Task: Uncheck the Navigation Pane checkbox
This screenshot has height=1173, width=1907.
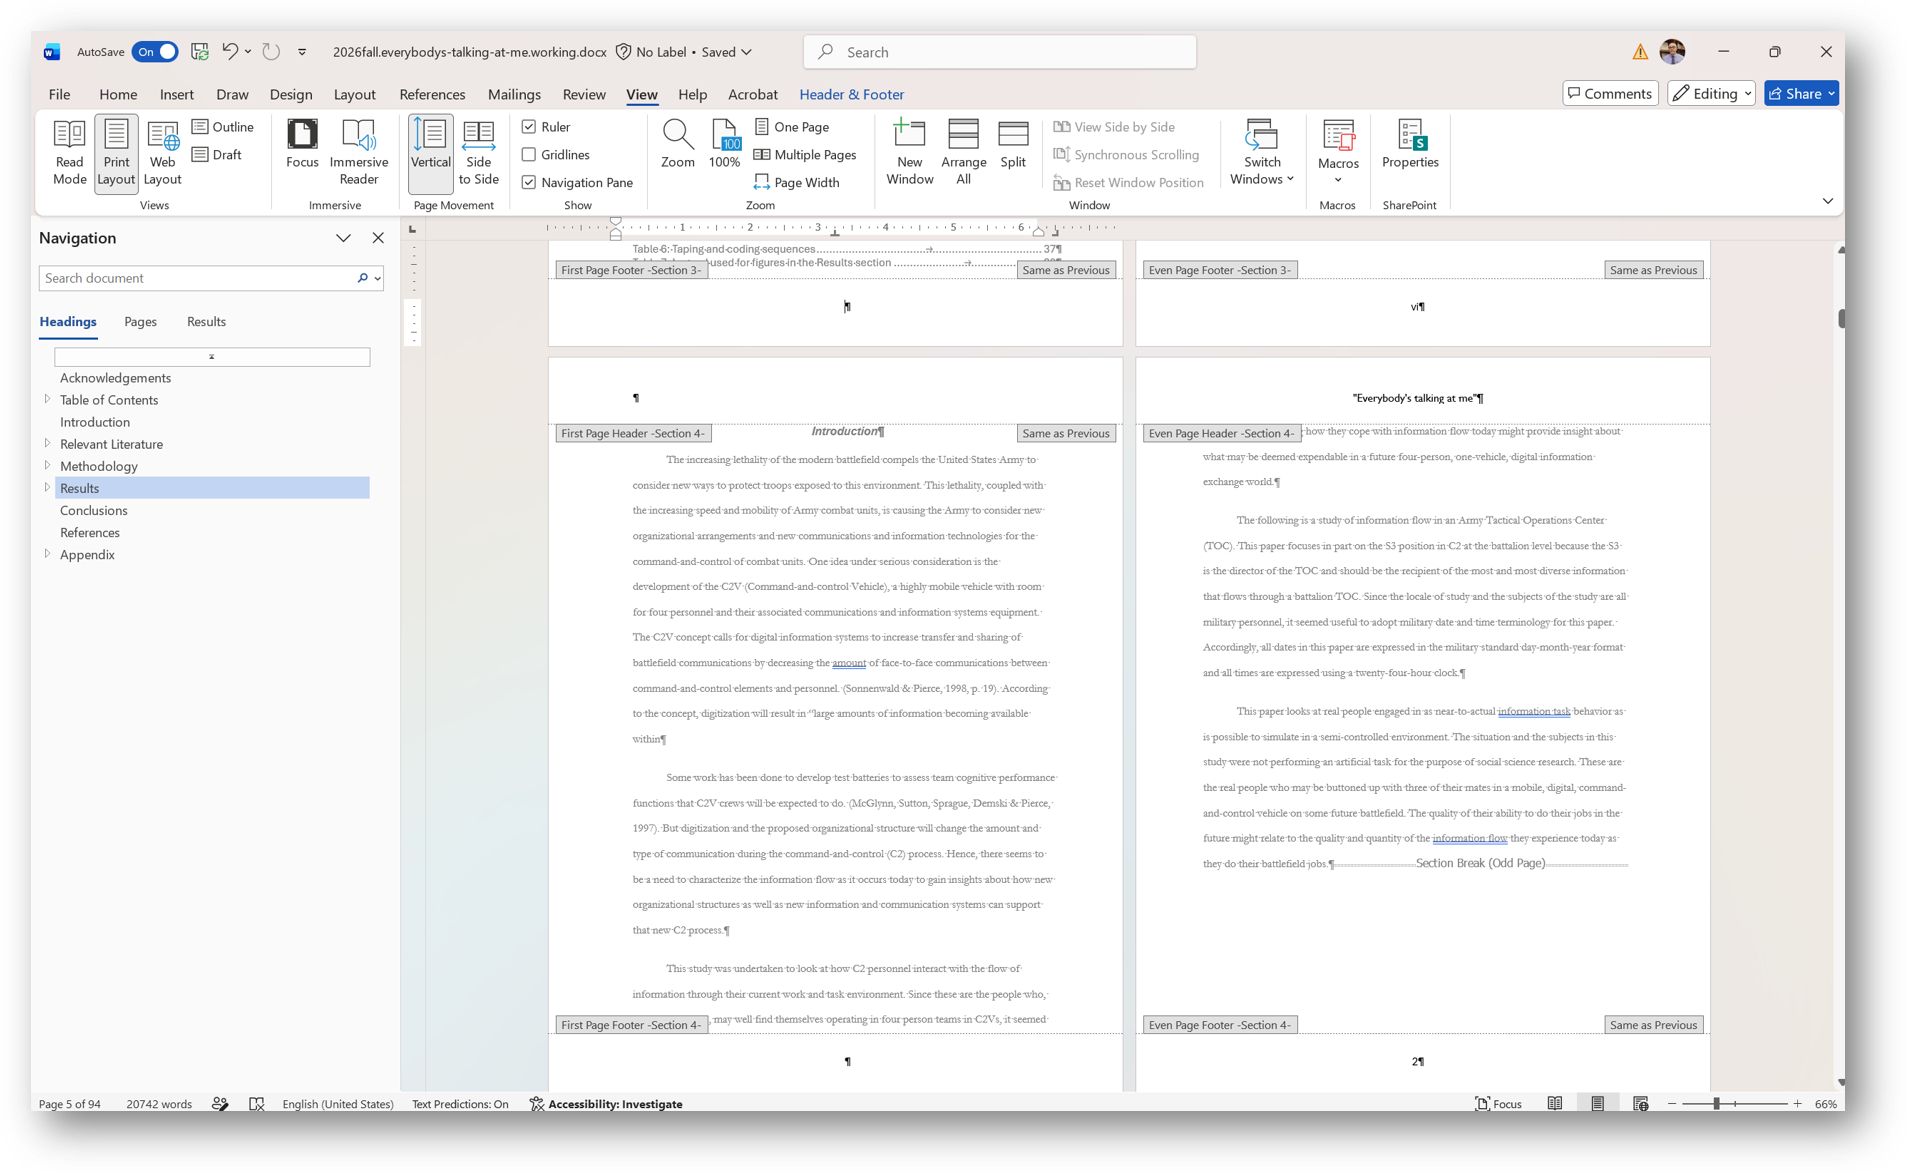Action: [529, 183]
